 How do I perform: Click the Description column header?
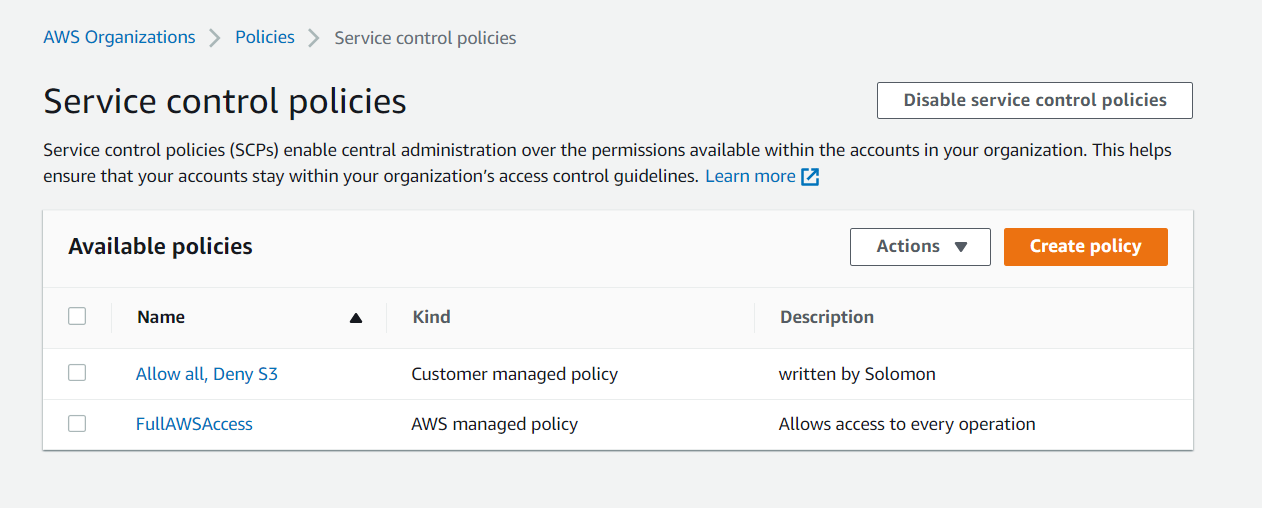coord(827,317)
